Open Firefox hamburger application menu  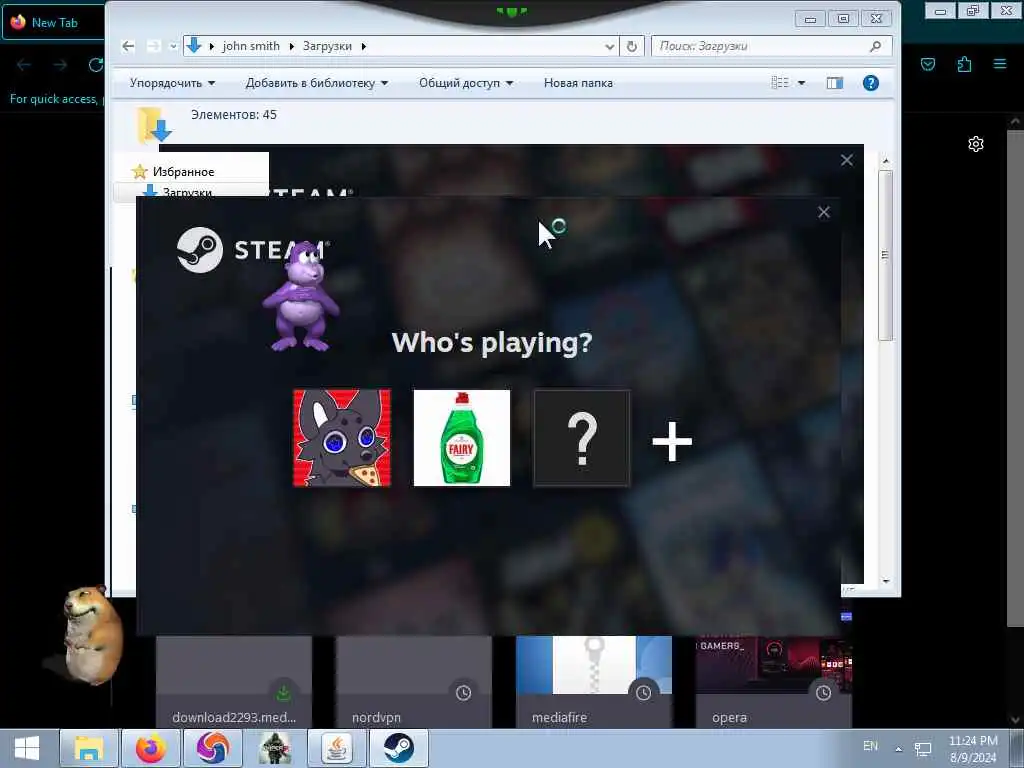tap(1000, 64)
